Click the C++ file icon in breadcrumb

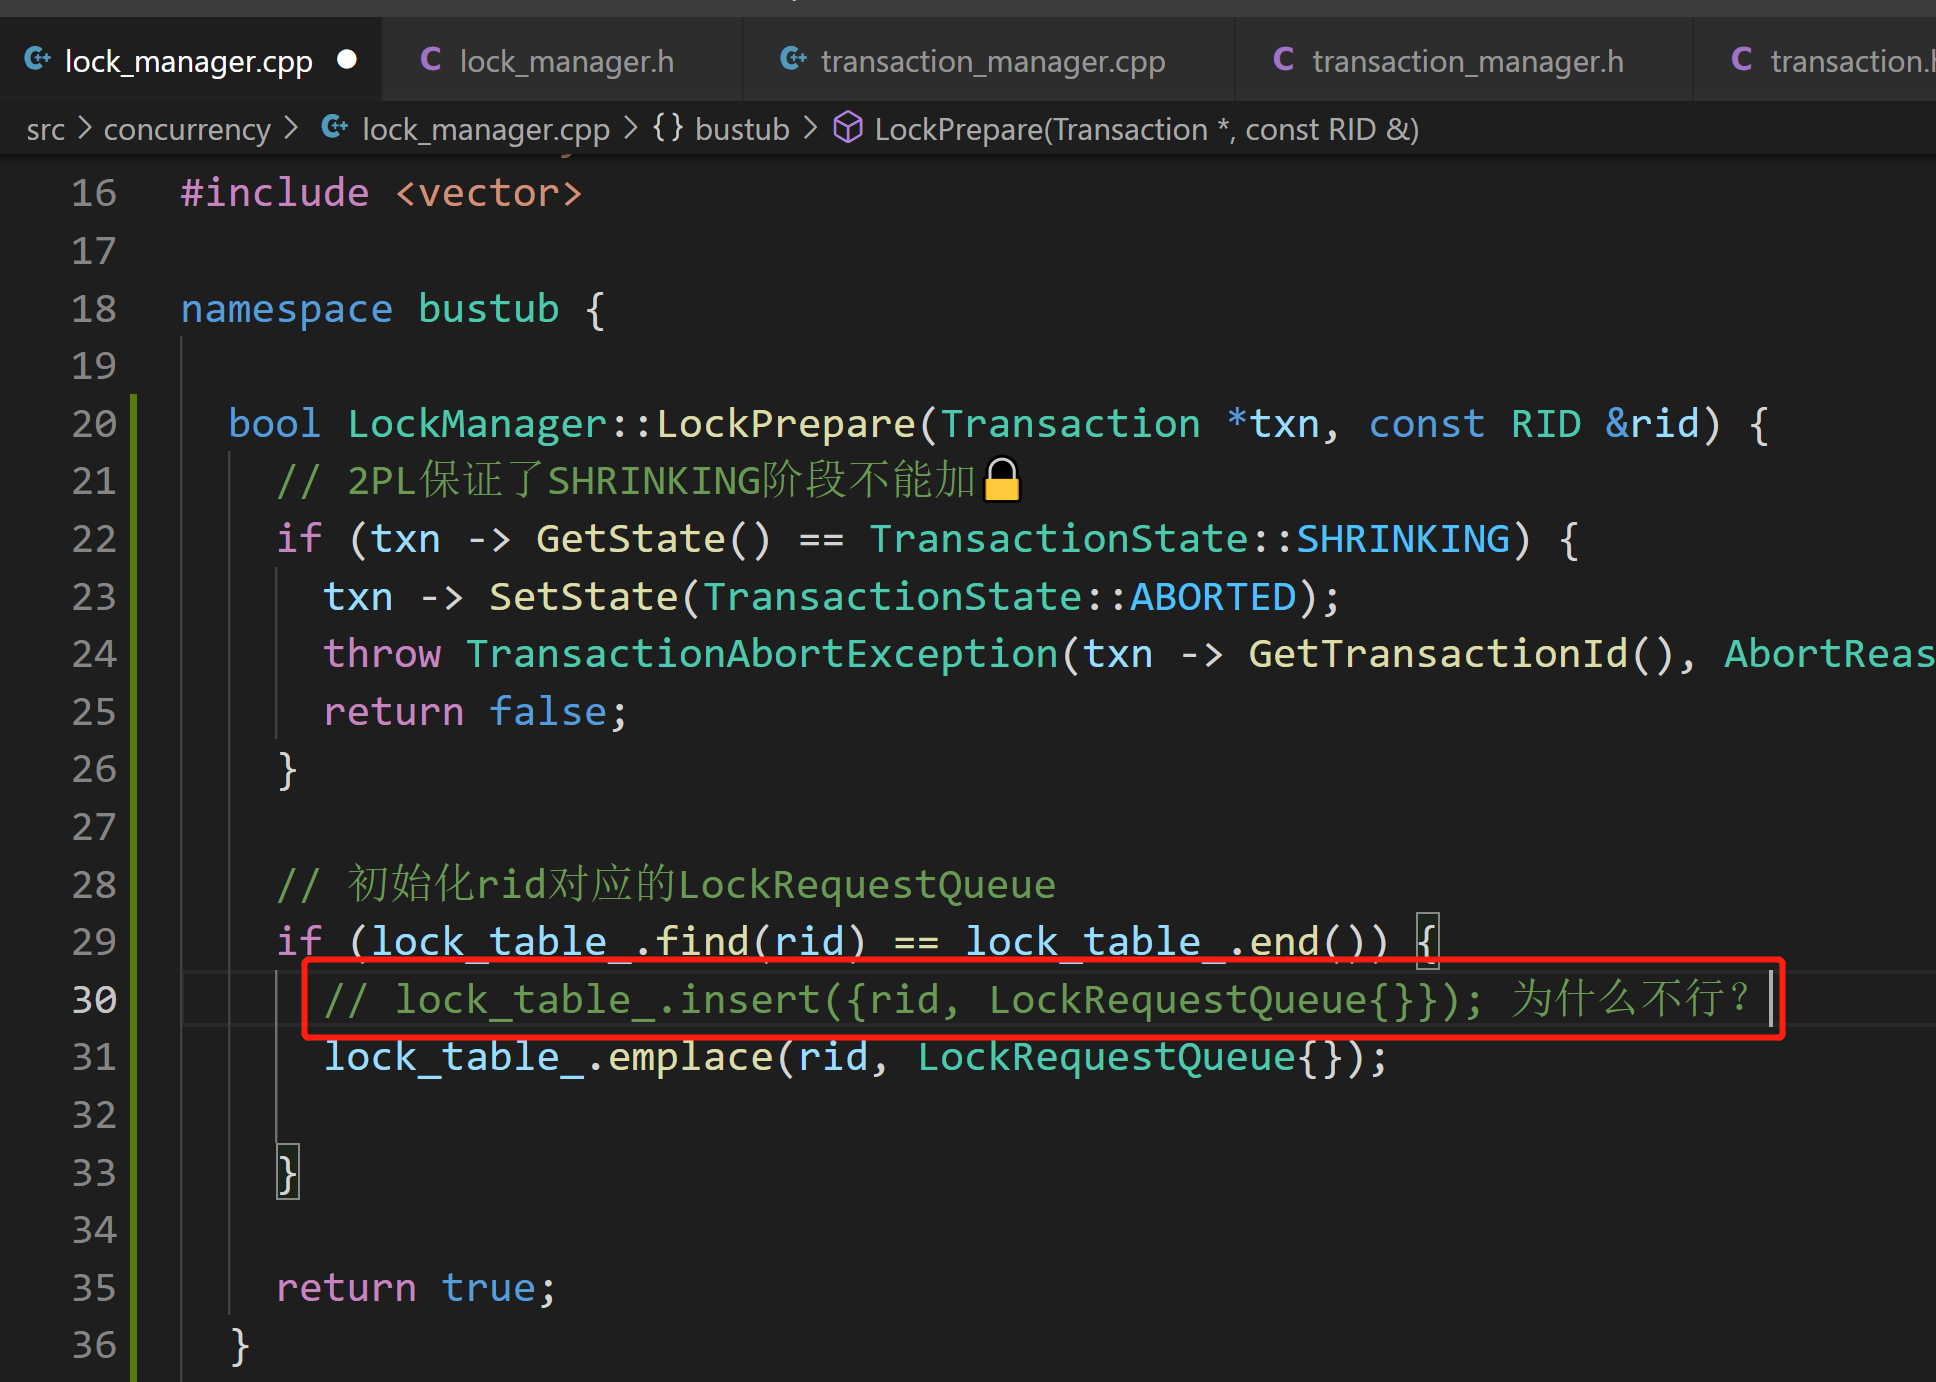click(335, 127)
